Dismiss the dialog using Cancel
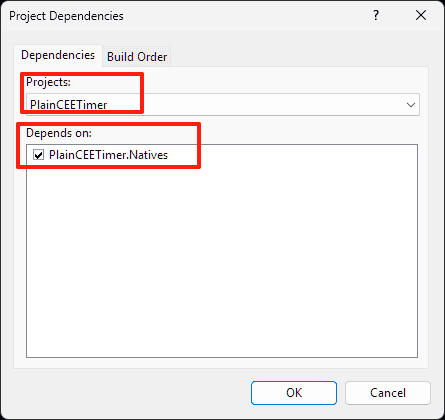This screenshot has width=445, height=420. [388, 393]
